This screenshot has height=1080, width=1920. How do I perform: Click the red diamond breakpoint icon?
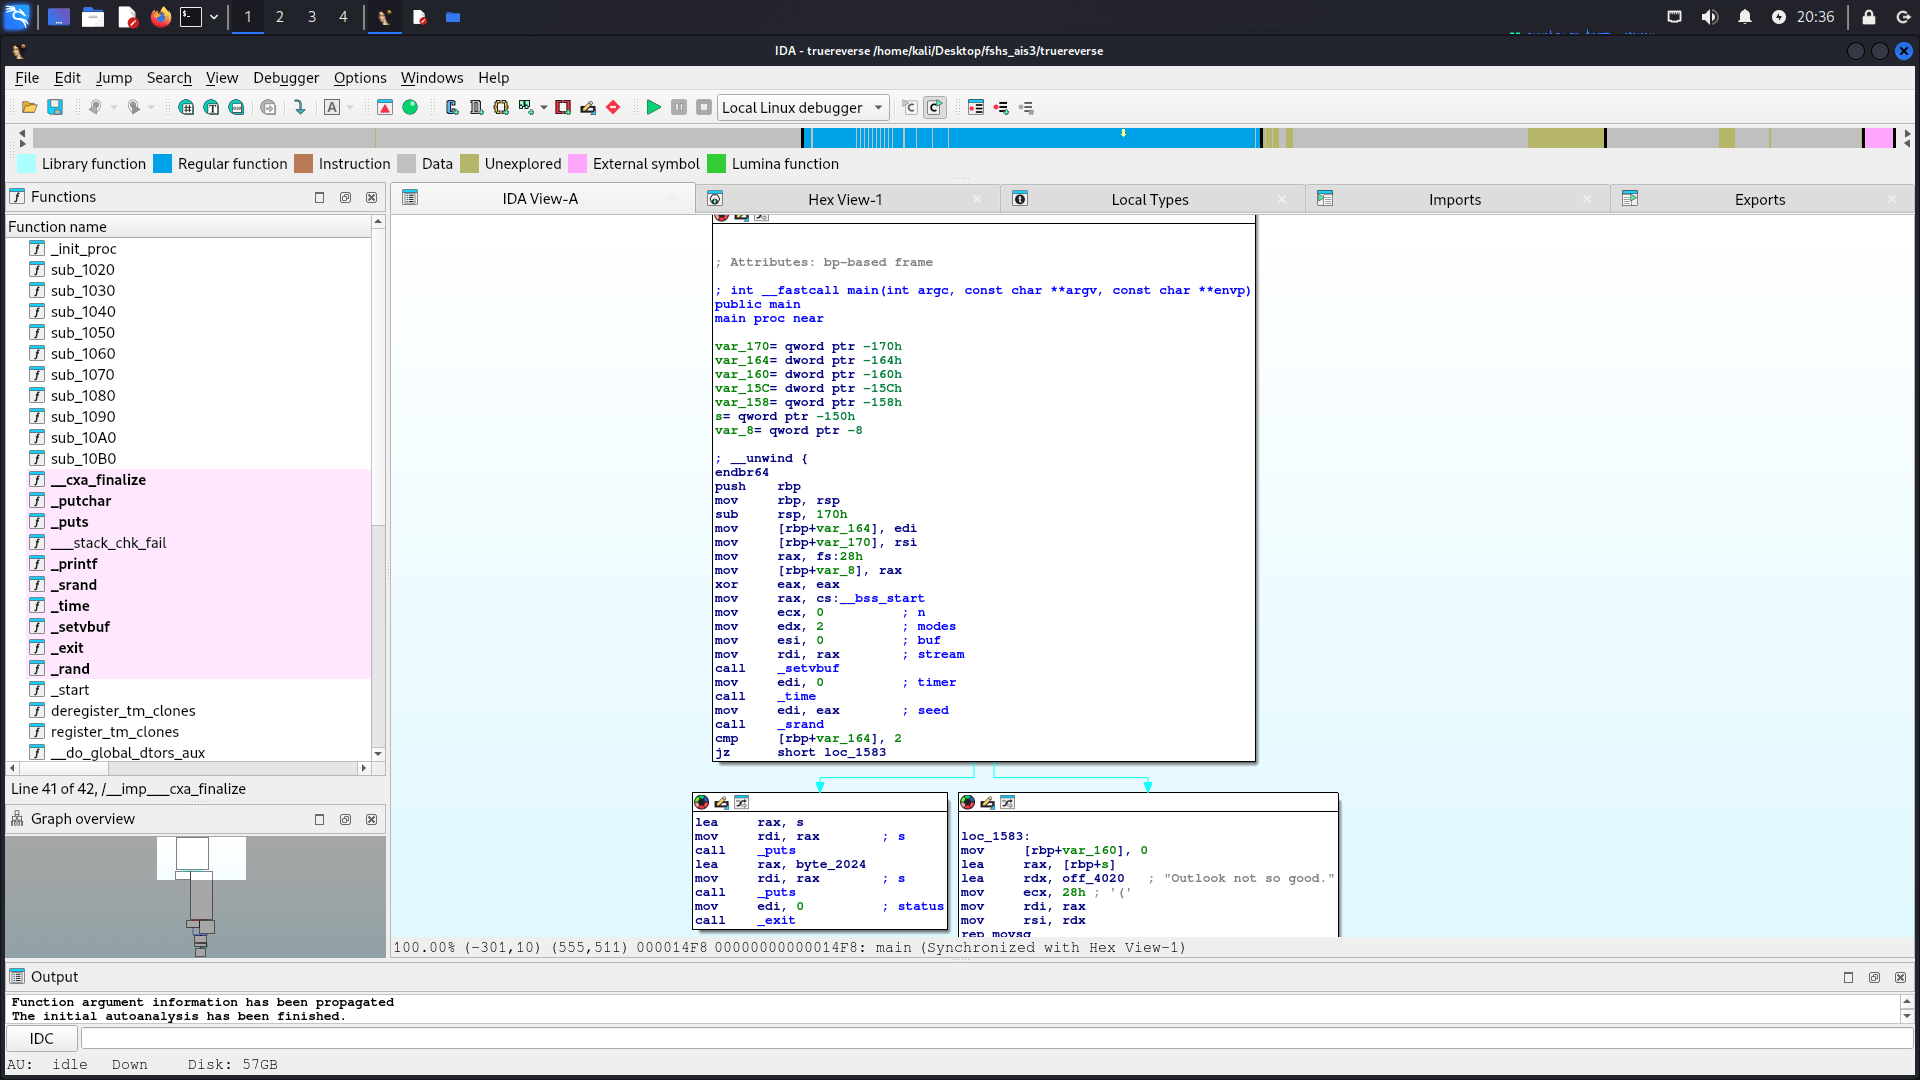(613, 108)
